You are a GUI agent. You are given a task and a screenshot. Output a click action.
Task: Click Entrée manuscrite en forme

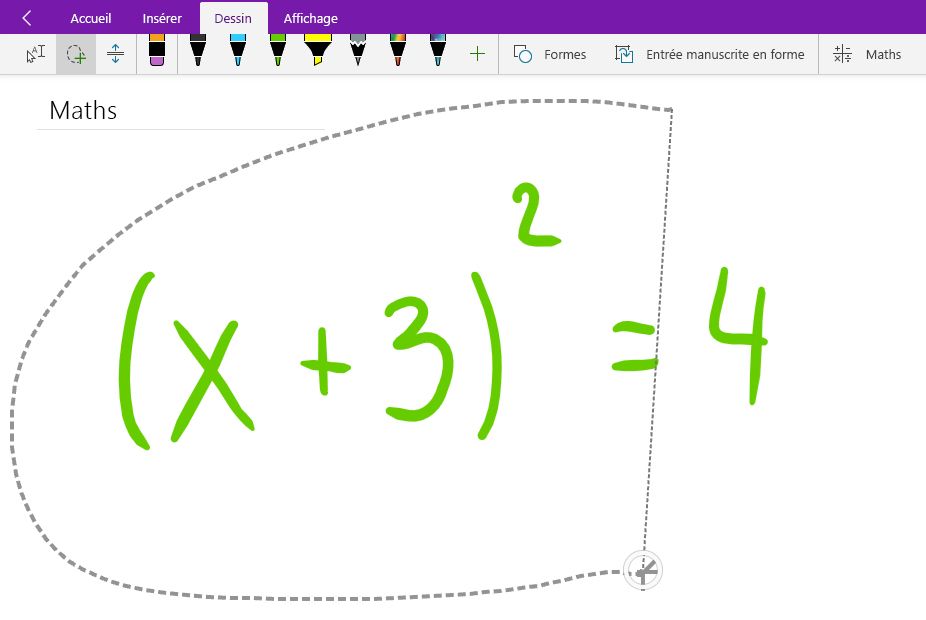pos(709,54)
